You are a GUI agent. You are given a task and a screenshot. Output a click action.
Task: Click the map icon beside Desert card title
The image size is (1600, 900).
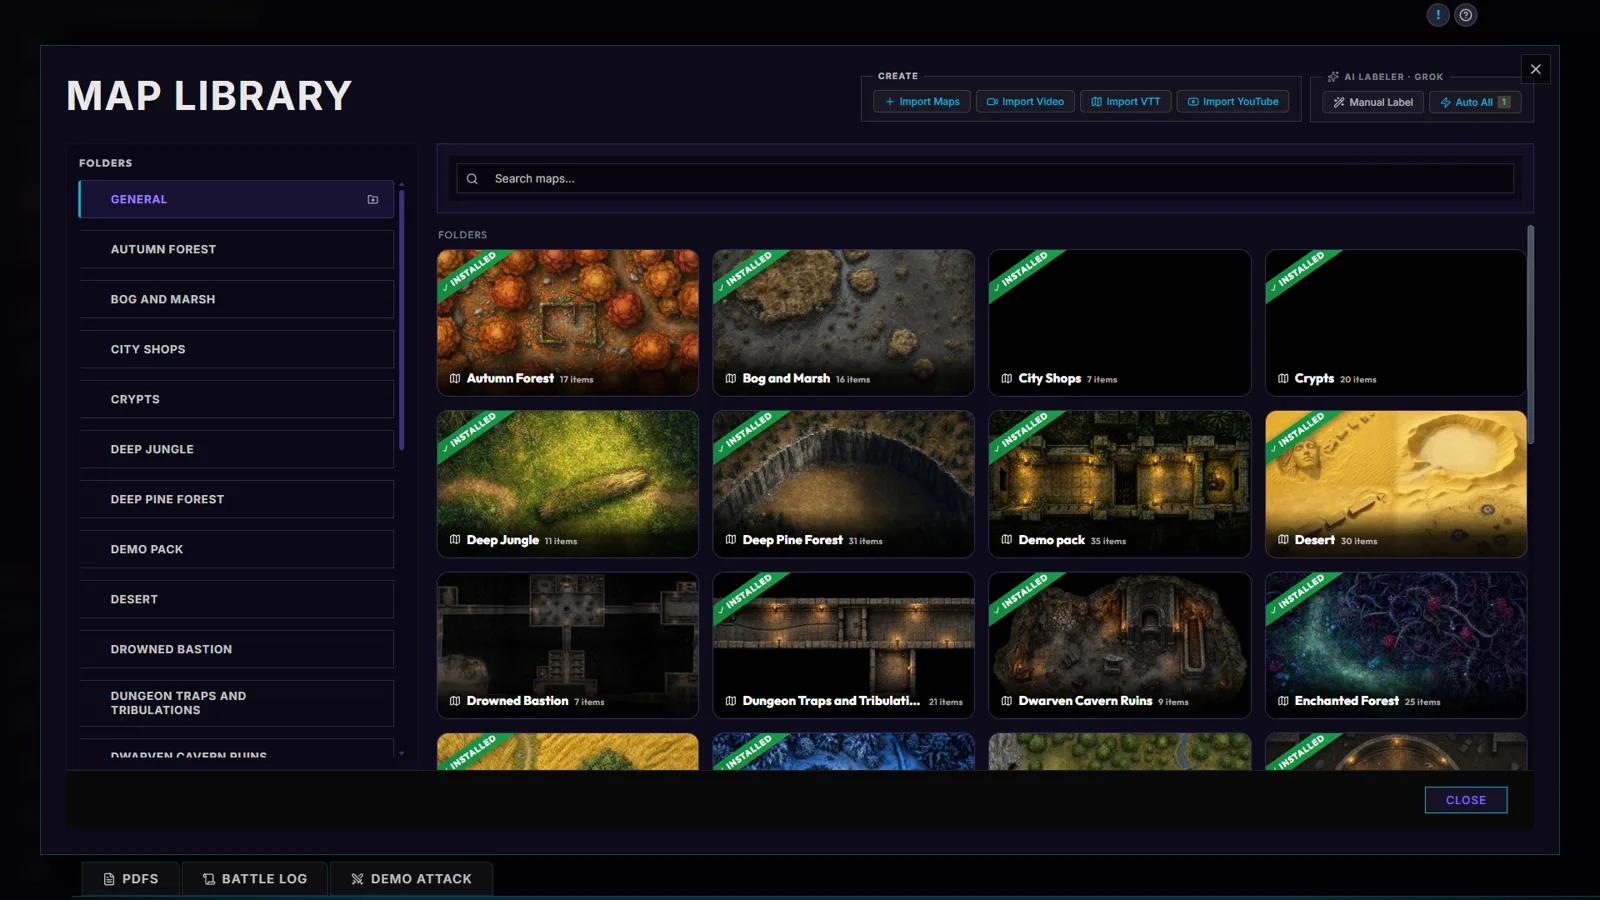(1283, 540)
